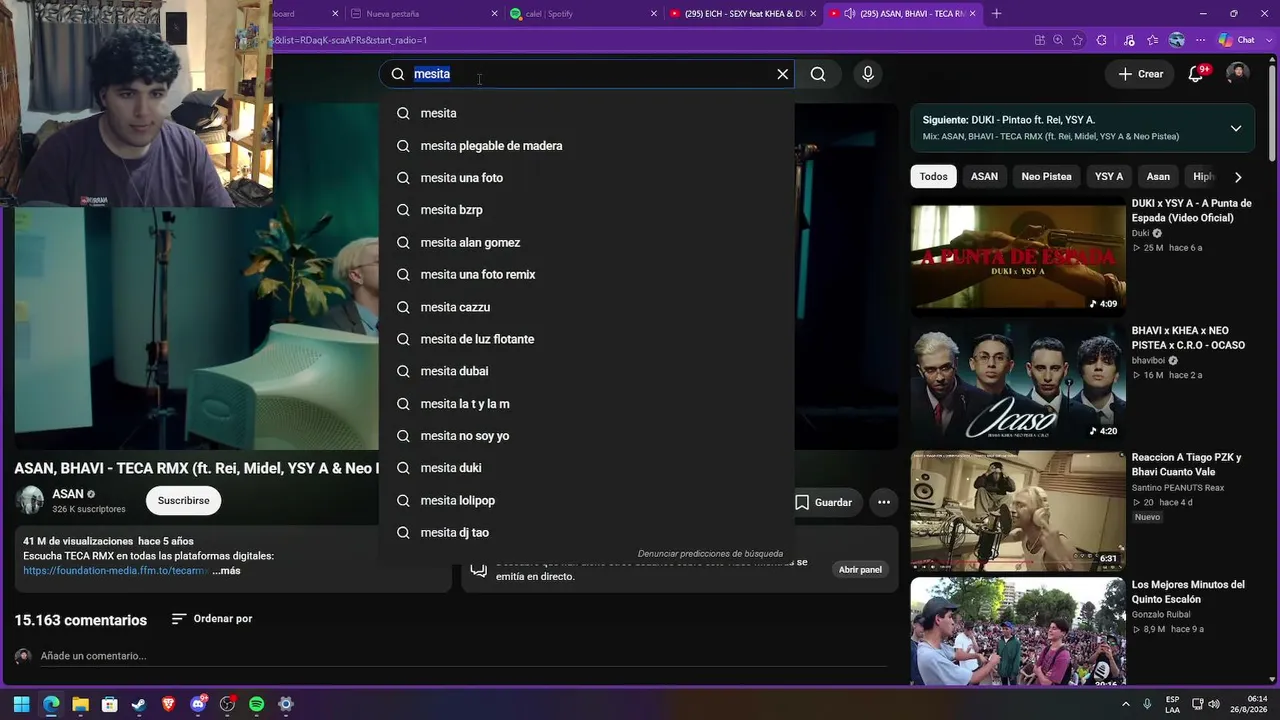Close the Nueva pestaña tab
This screenshot has height=720, width=1280.
(494, 14)
